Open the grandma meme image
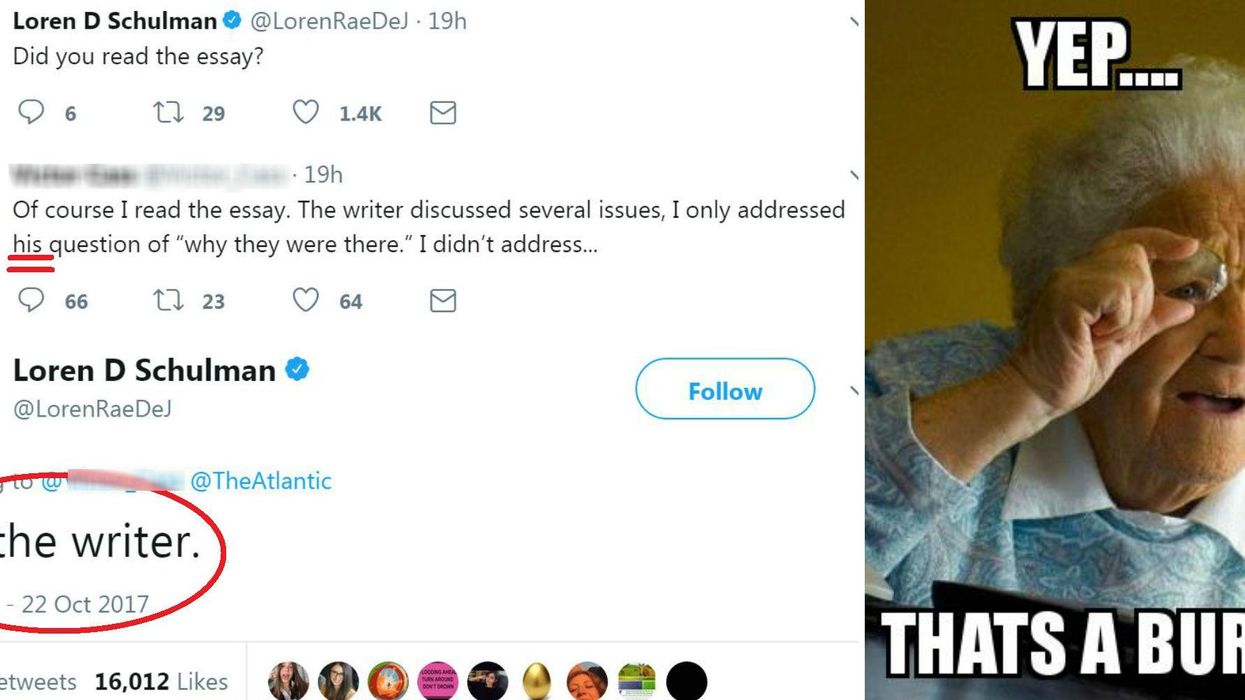This screenshot has height=700, width=1245. point(1055,350)
